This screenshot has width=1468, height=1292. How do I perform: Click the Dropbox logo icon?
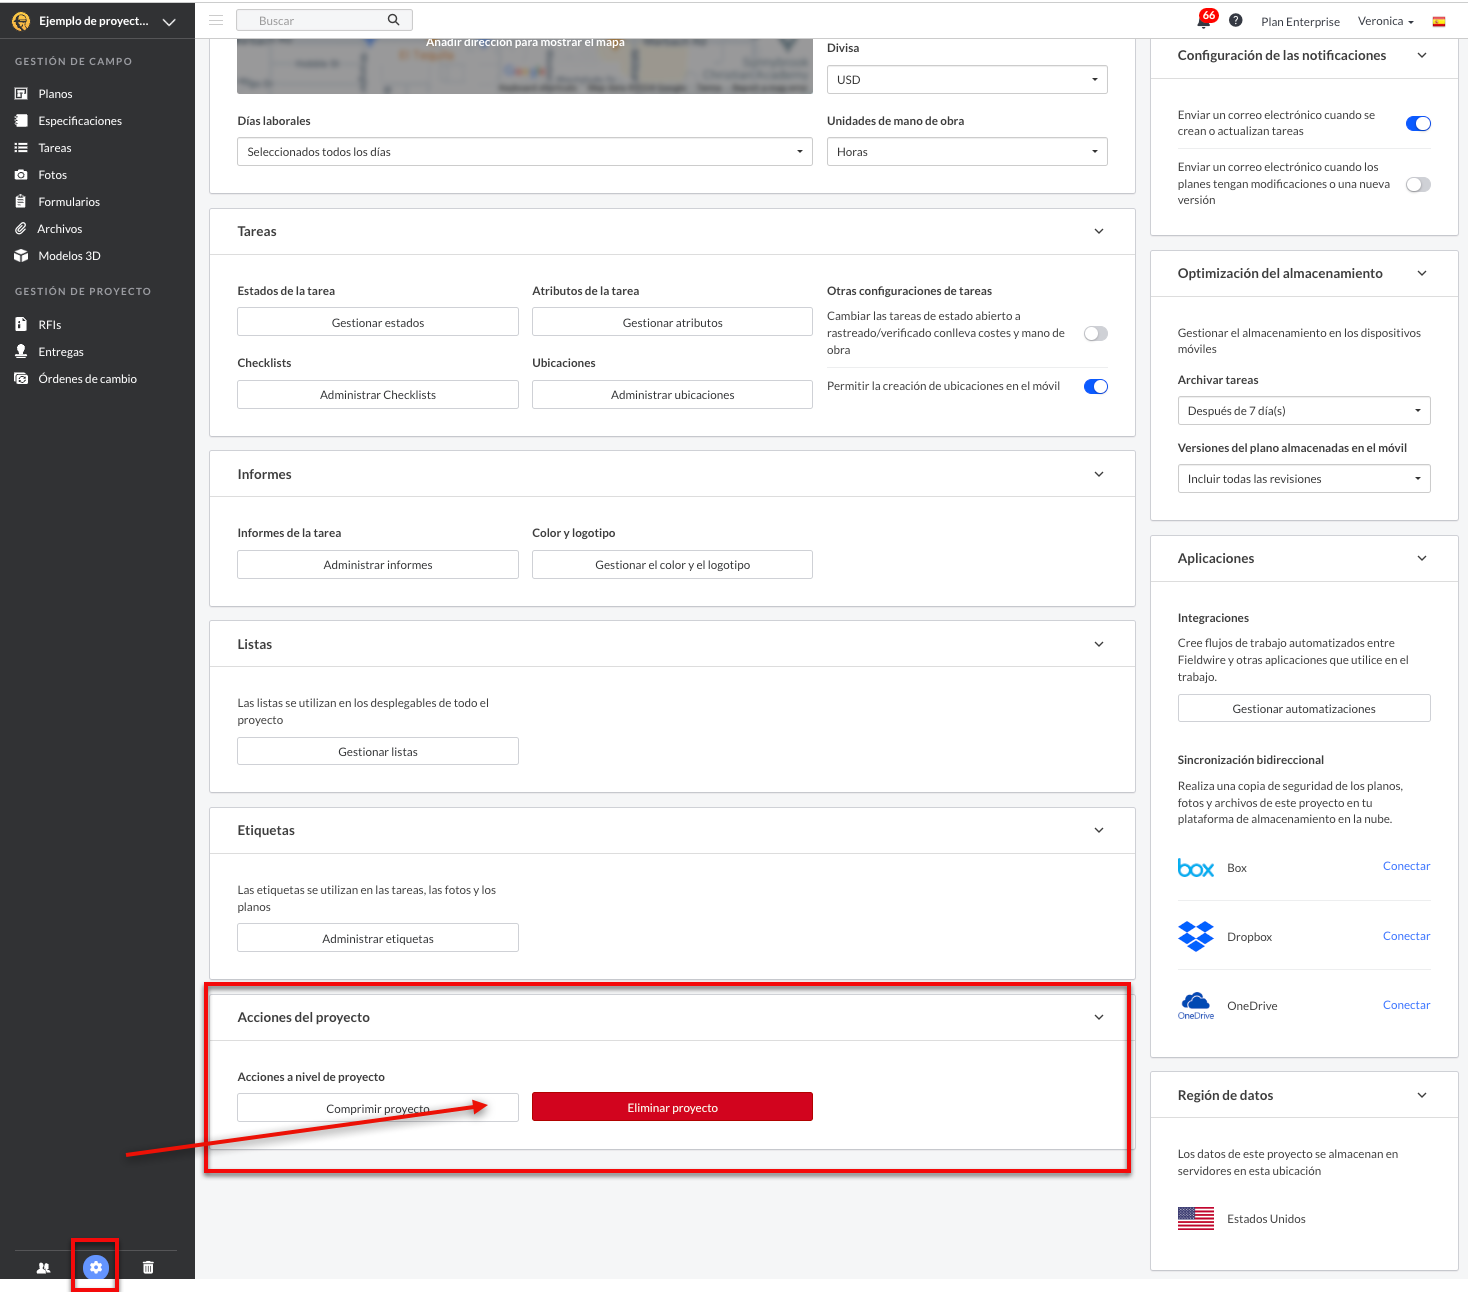[x=1196, y=936]
